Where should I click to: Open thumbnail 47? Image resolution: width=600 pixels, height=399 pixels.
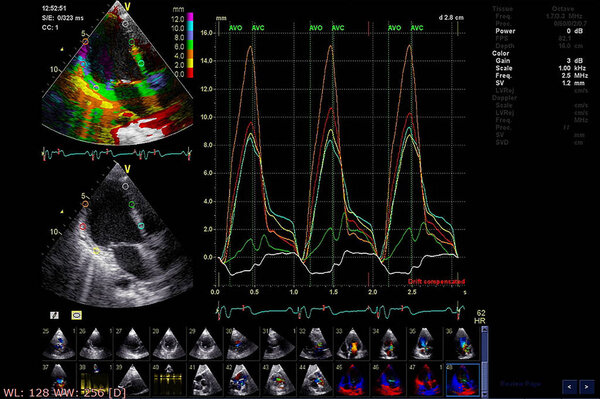(x=425, y=379)
